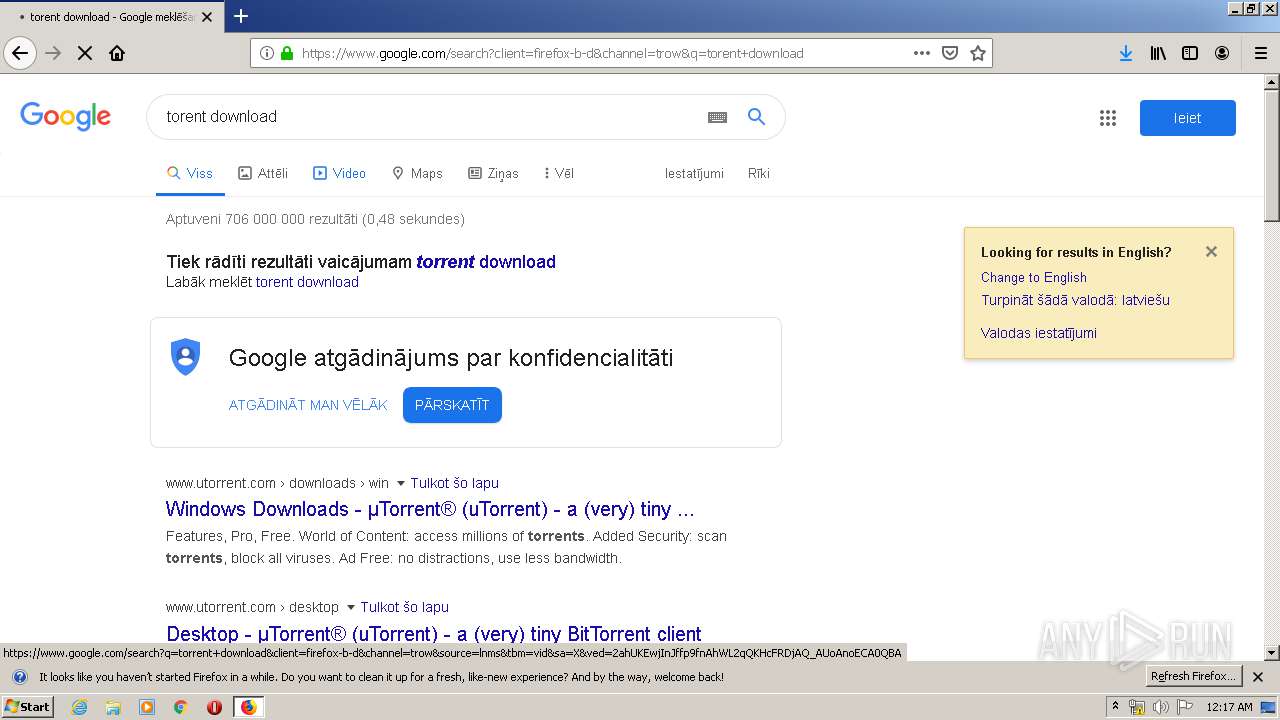Select the Viss search tab
The height and width of the screenshot is (720, 1280).
tap(190, 173)
